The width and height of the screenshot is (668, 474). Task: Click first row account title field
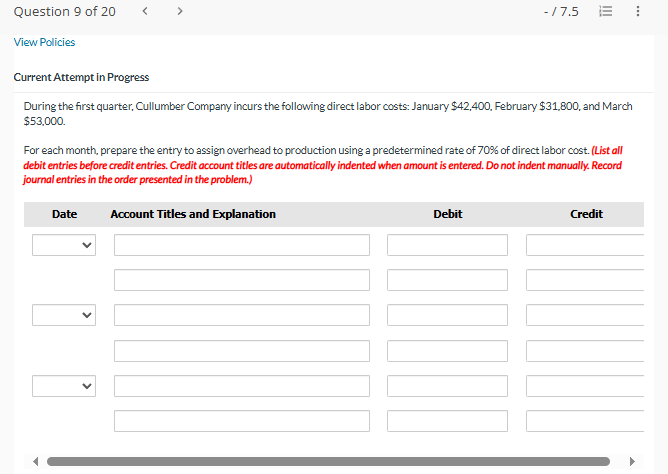[242, 245]
